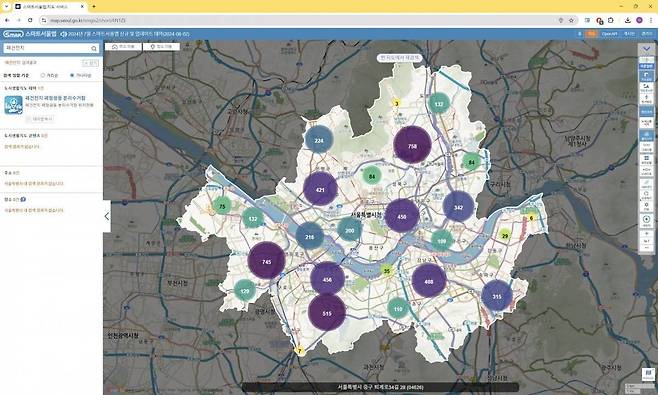Viewport: 658px width, 395px height.
Task: Collapse the right map toolbar chevron
Action: point(646,49)
